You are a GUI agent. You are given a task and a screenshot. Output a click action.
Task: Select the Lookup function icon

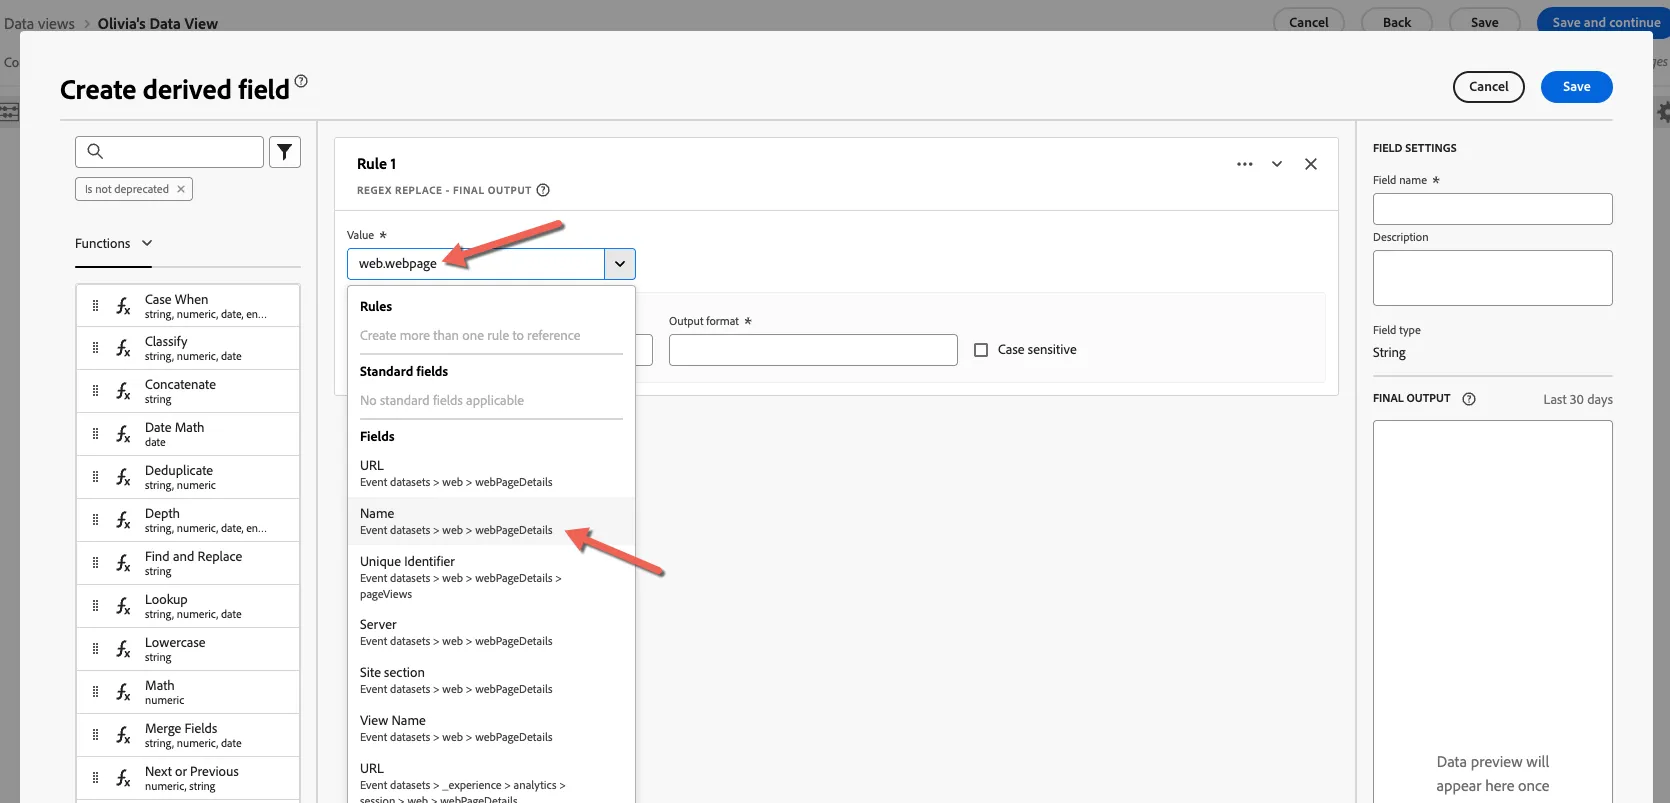tap(123, 606)
